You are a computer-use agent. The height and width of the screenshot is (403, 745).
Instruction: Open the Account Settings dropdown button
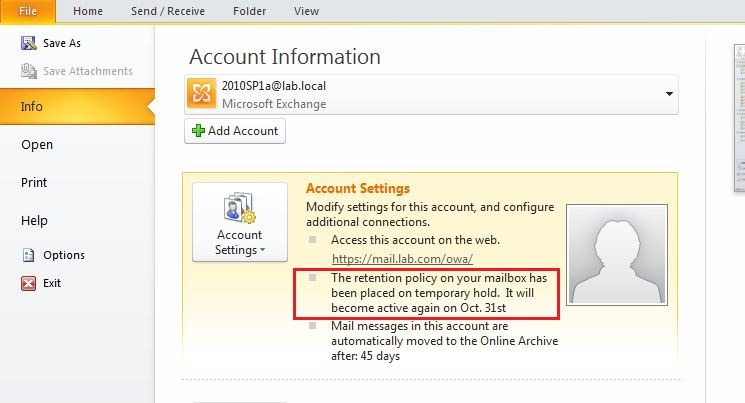(x=240, y=222)
